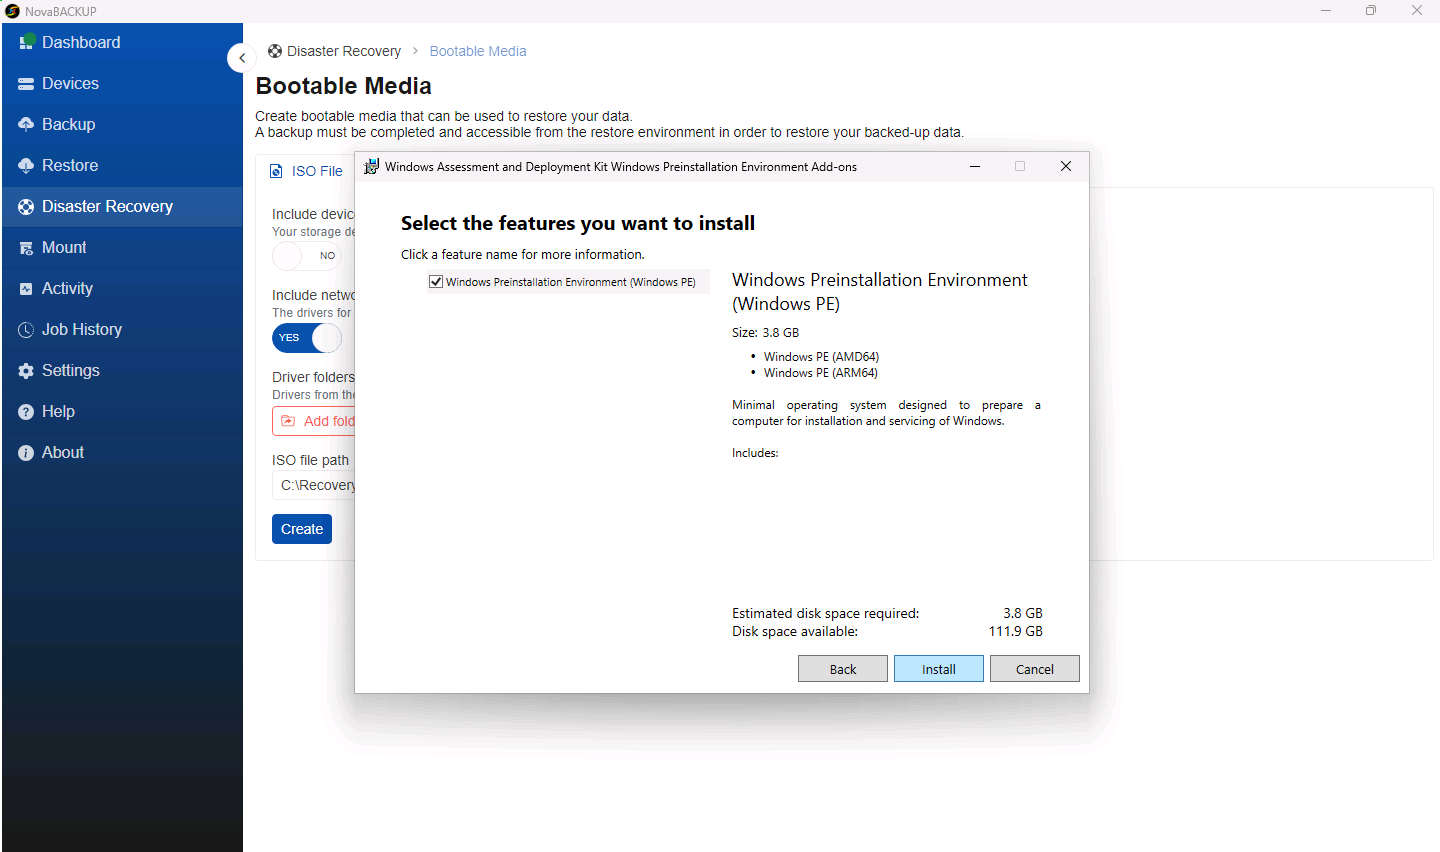This screenshot has height=852, width=1440.
Task: Minimize the Windows PE Add-ons dialog
Action: coord(975,166)
